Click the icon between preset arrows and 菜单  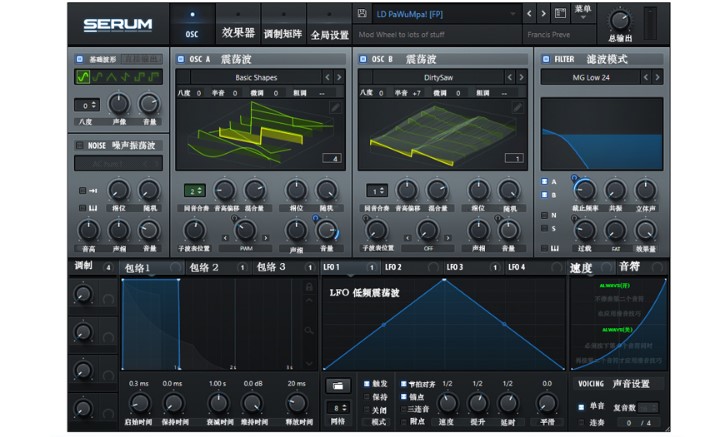click(560, 13)
